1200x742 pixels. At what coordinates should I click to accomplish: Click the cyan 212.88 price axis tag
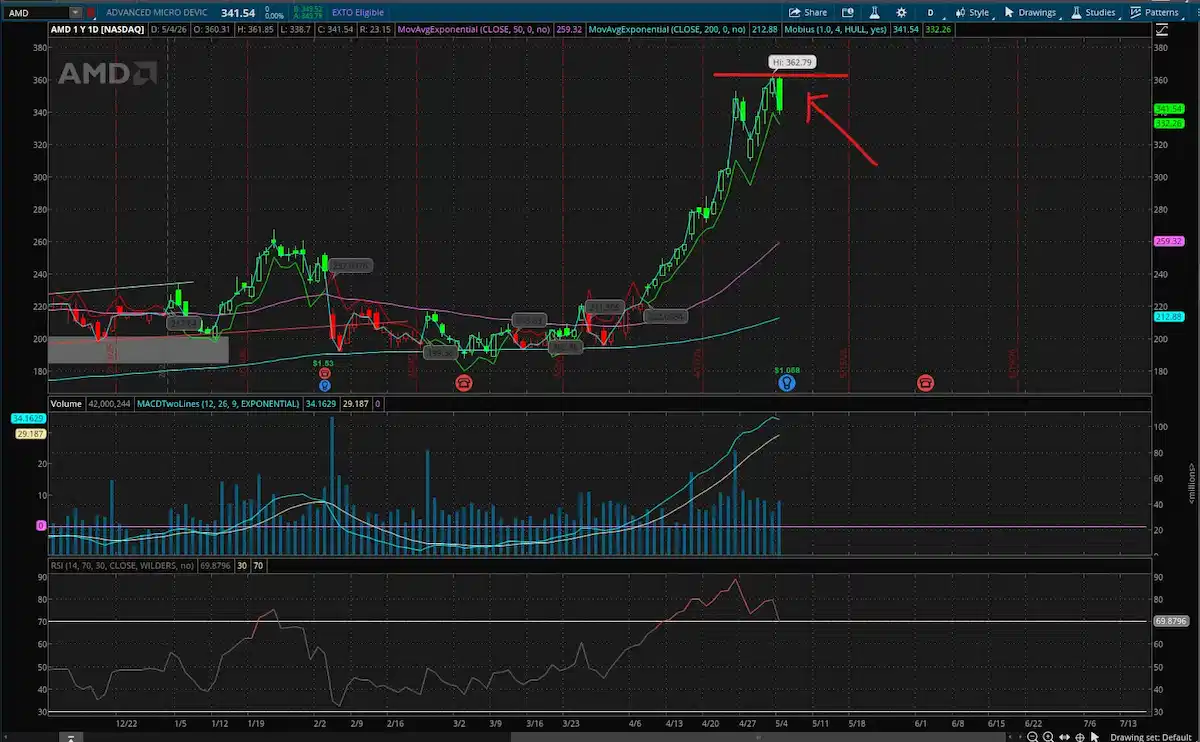point(1169,316)
